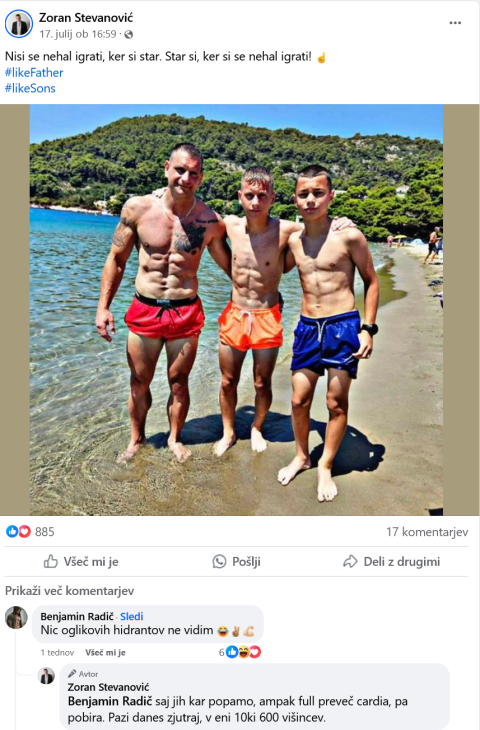480x730 pixels.
Task: Click the blue like reaction icon next to 885
Action: 12,531
